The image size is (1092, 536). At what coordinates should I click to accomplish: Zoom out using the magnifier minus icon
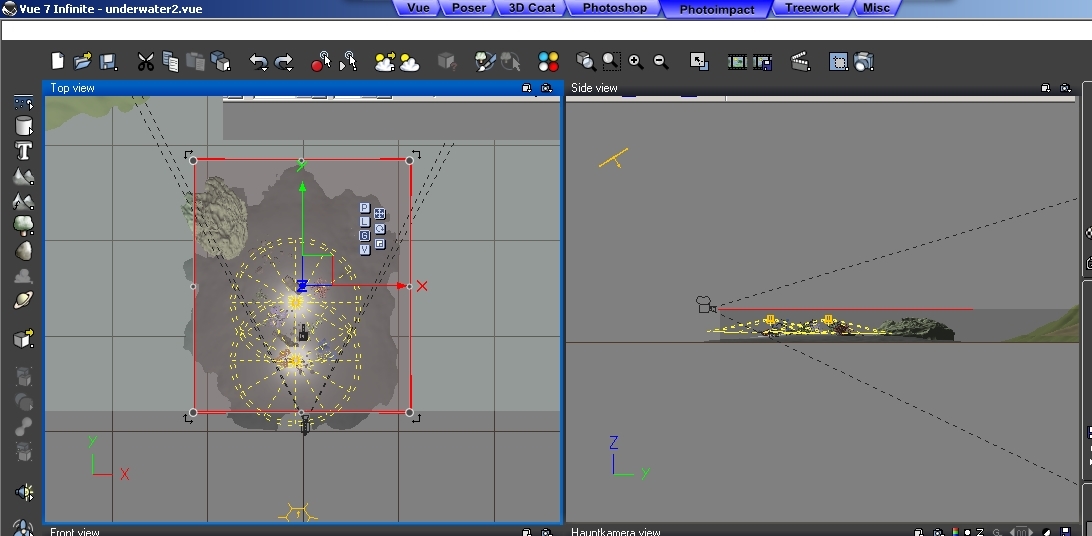660,62
